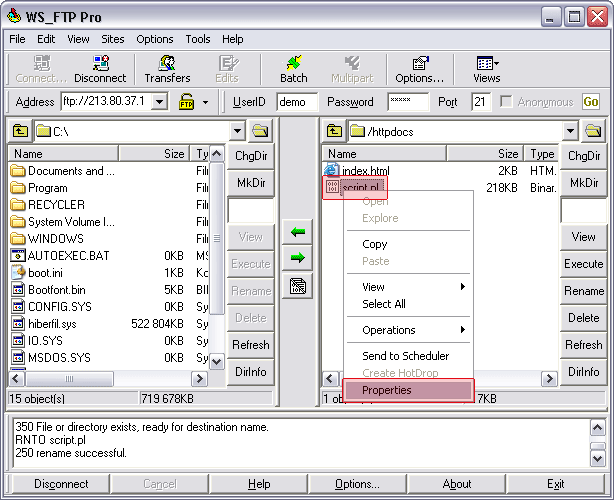The width and height of the screenshot is (614, 500).
Task: Click the right-pointing green upload arrow
Action: pyautogui.click(x=298, y=257)
